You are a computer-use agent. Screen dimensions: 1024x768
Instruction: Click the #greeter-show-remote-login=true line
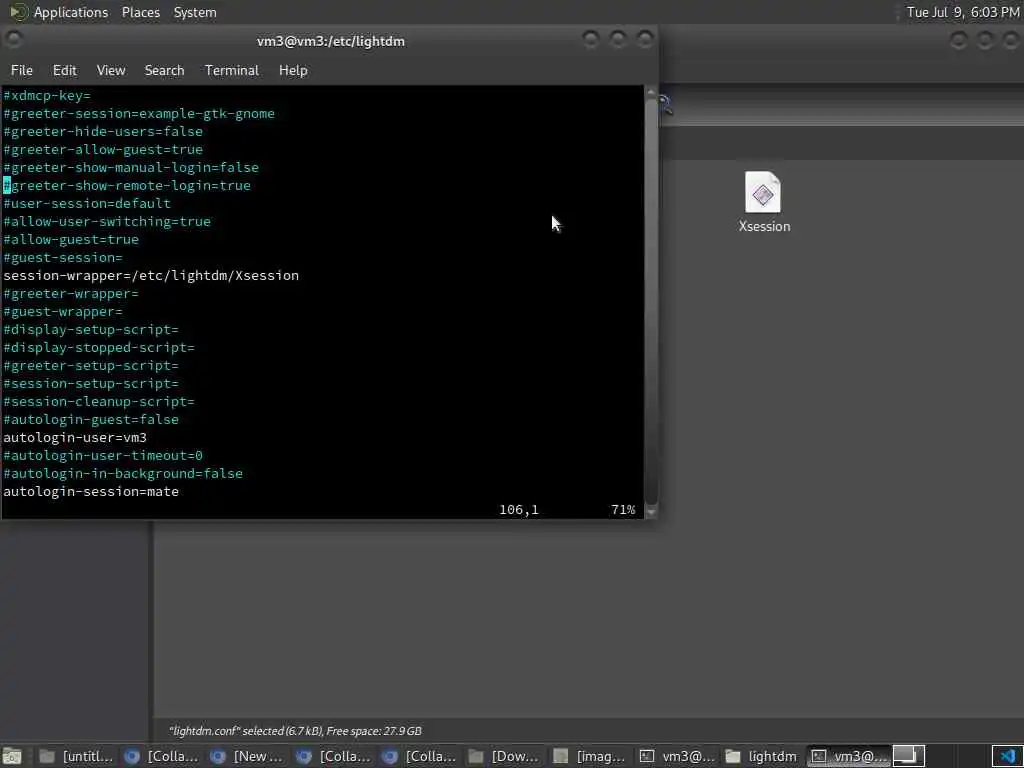[x=127, y=185]
